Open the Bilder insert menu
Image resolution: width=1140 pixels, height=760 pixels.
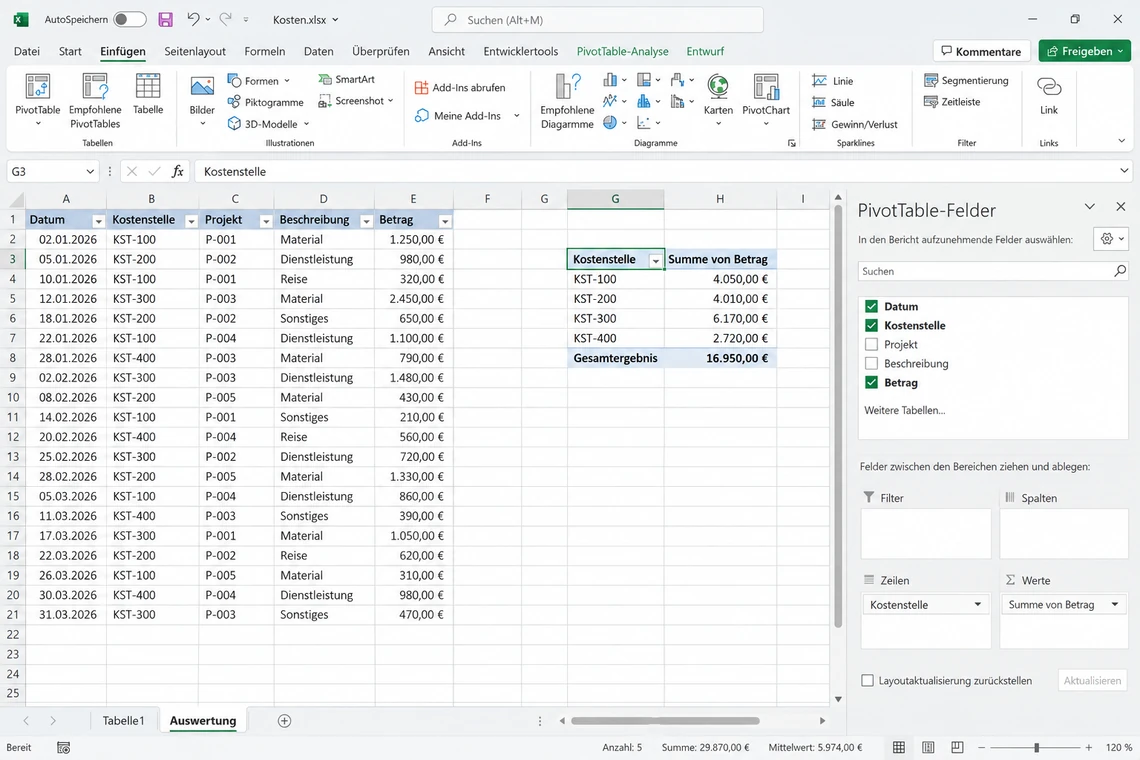pos(202,100)
